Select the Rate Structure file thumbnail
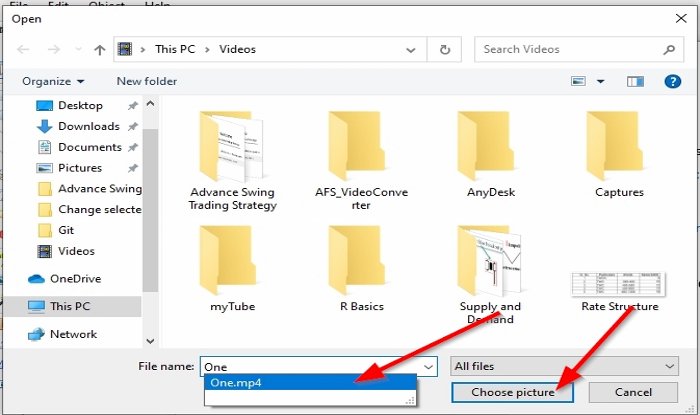The height and width of the screenshot is (415, 700). click(619, 290)
